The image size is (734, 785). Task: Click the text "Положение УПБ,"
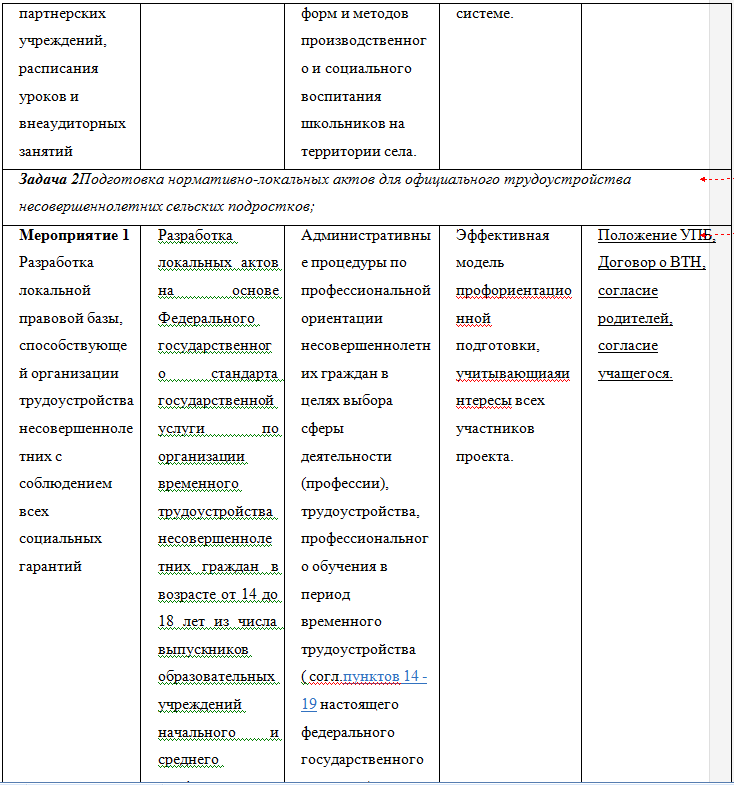pyautogui.click(x=657, y=235)
